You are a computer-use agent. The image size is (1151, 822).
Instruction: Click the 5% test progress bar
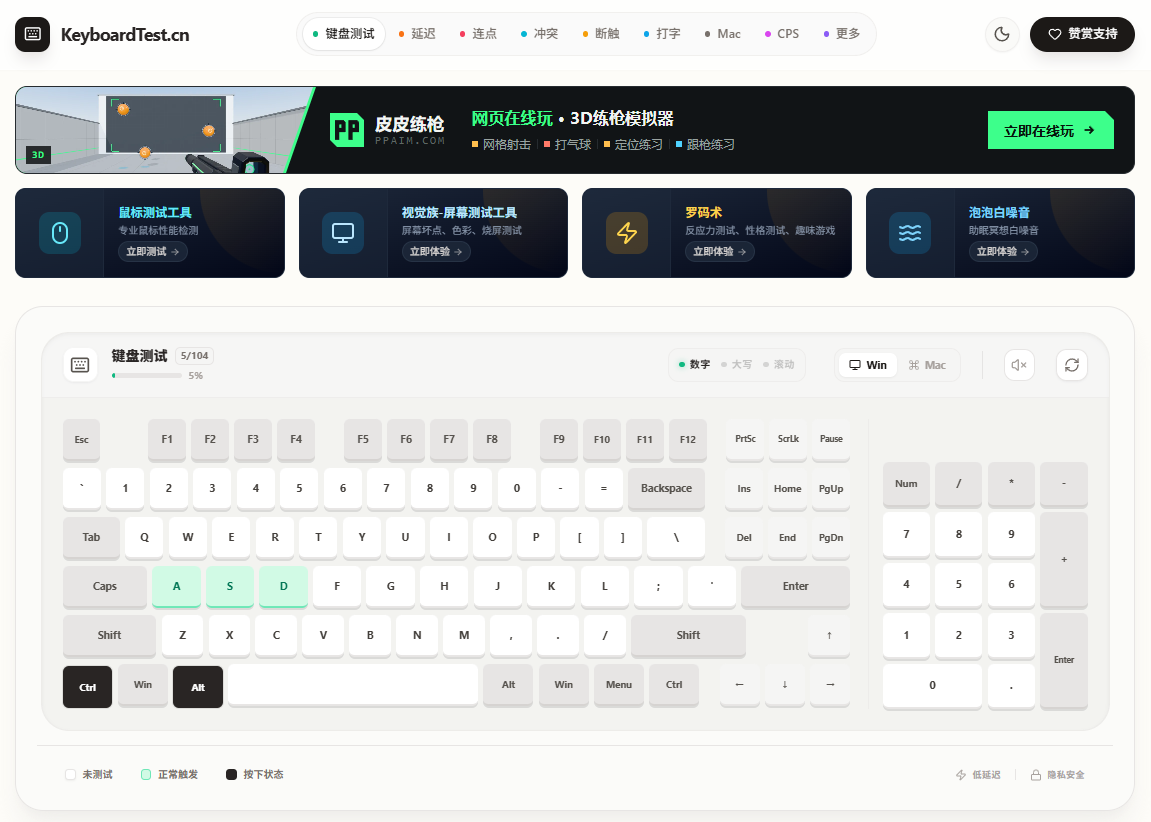tap(147, 376)
